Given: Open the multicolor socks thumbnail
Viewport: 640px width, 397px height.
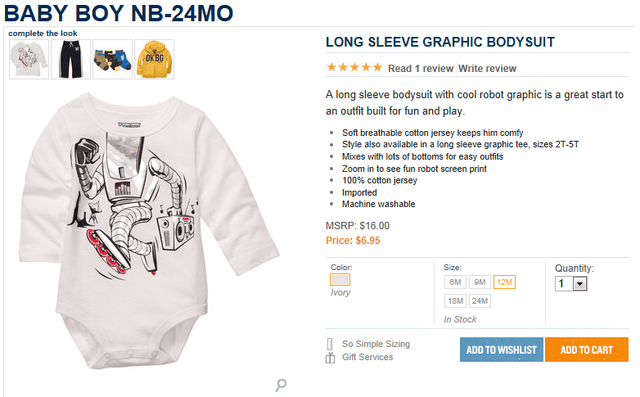Looking at the screenshot, I should click(x=112, y=59).
